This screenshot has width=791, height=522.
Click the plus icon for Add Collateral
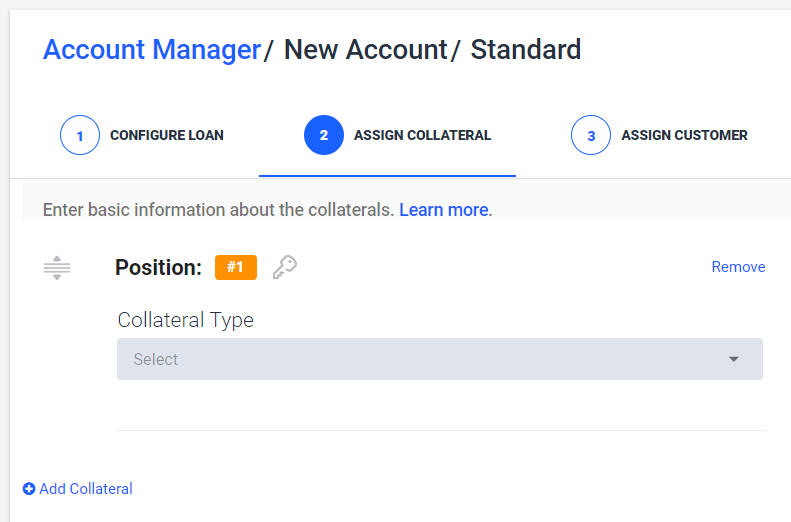29,489
